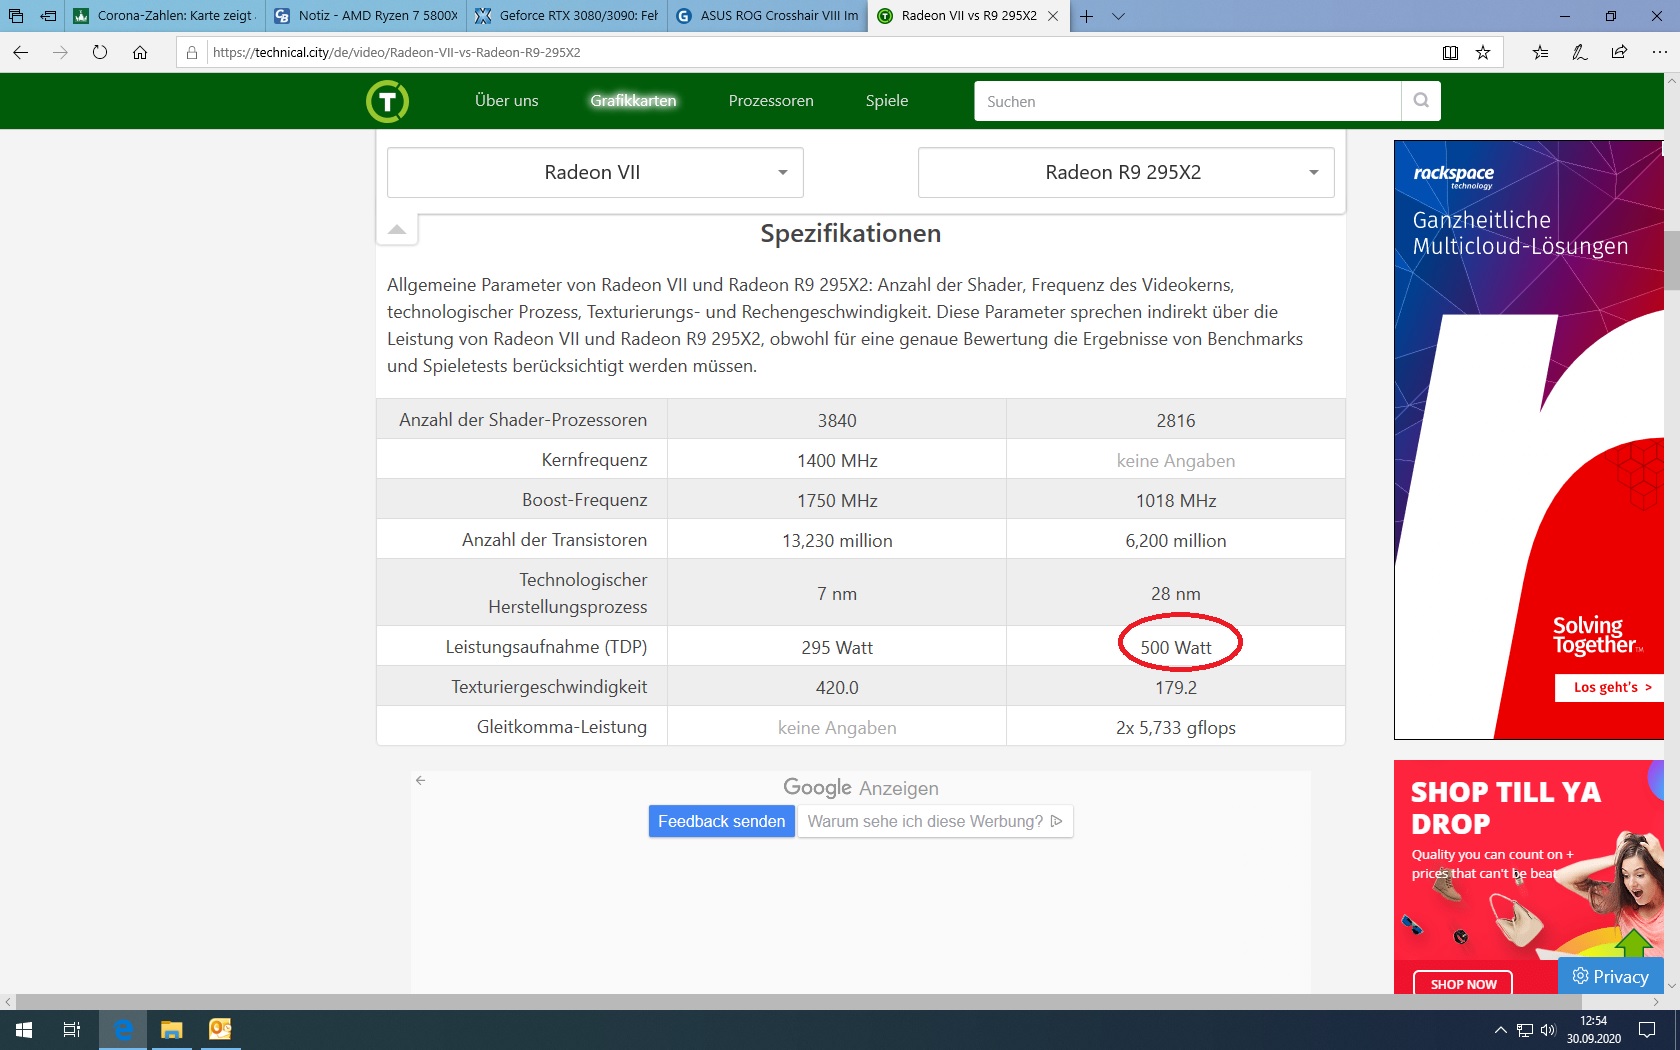Screen dimensions: 1680x1050
Task: Show hidden system tray icons
Action: (x=1500, y=1030)
